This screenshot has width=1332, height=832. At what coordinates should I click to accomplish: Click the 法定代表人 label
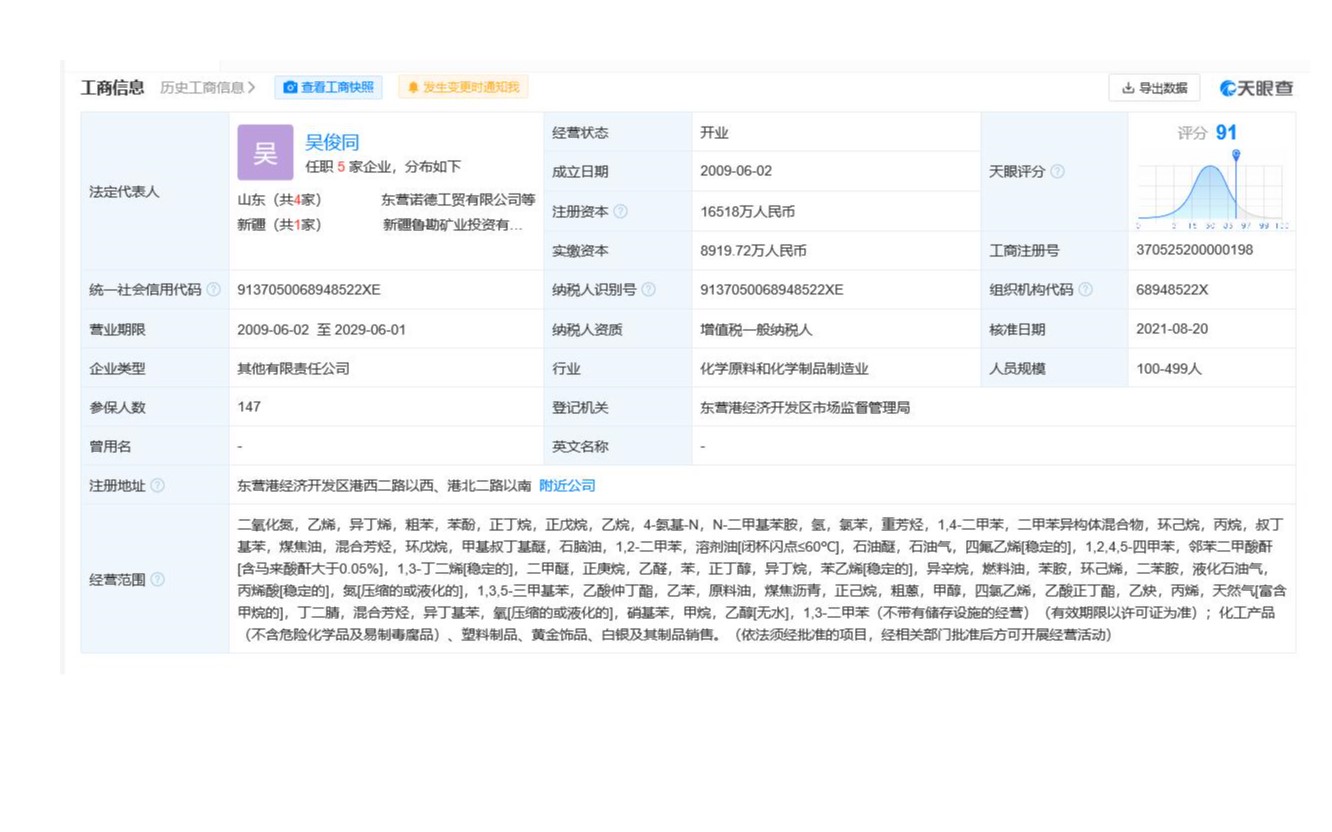tap(124, 192)
